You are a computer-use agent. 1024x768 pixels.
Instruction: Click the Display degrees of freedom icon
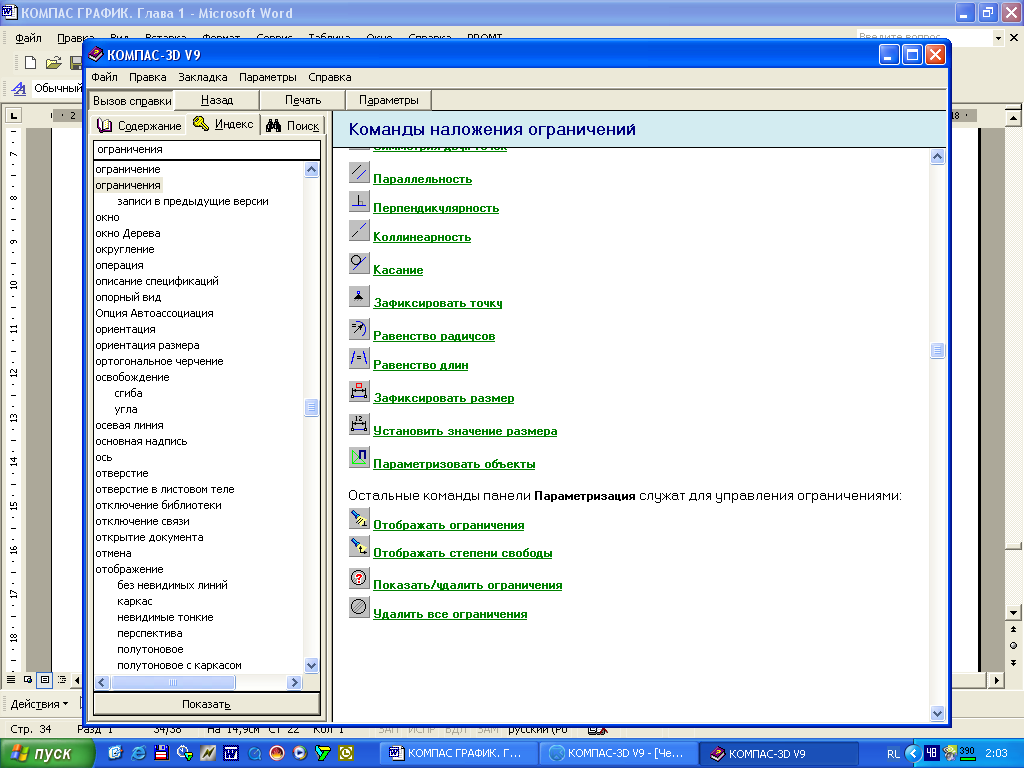coord(359,546)
